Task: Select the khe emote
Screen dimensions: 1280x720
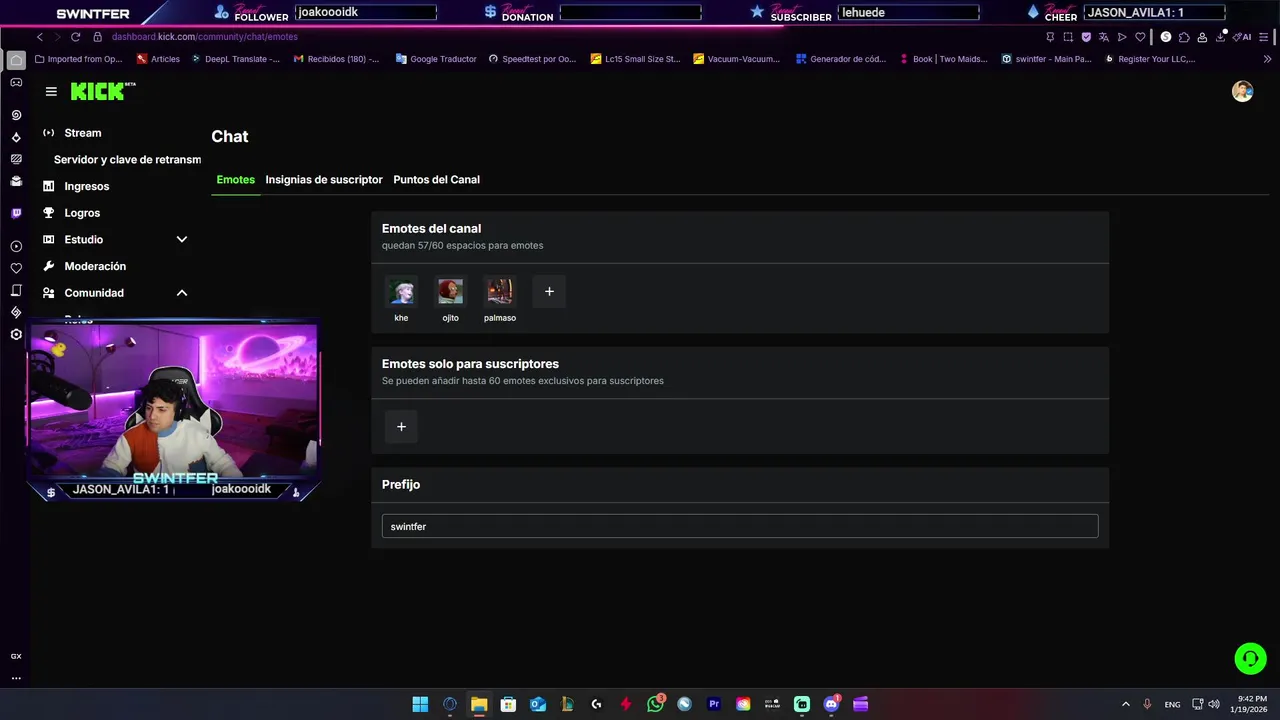Action: pyautogui.click(x=401, y=292)
